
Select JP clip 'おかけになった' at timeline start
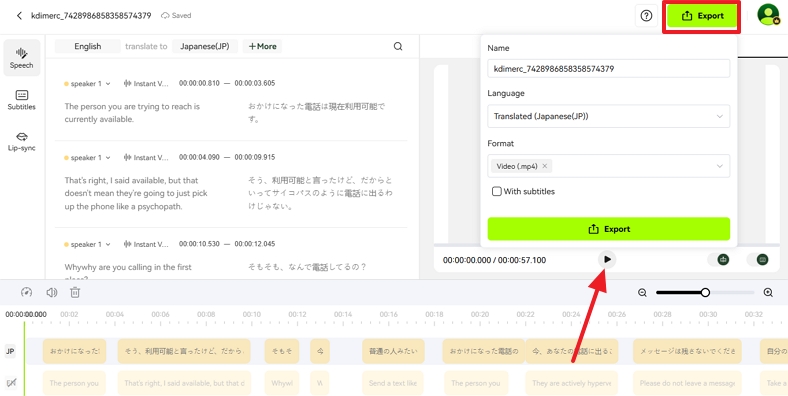(74, 351)
